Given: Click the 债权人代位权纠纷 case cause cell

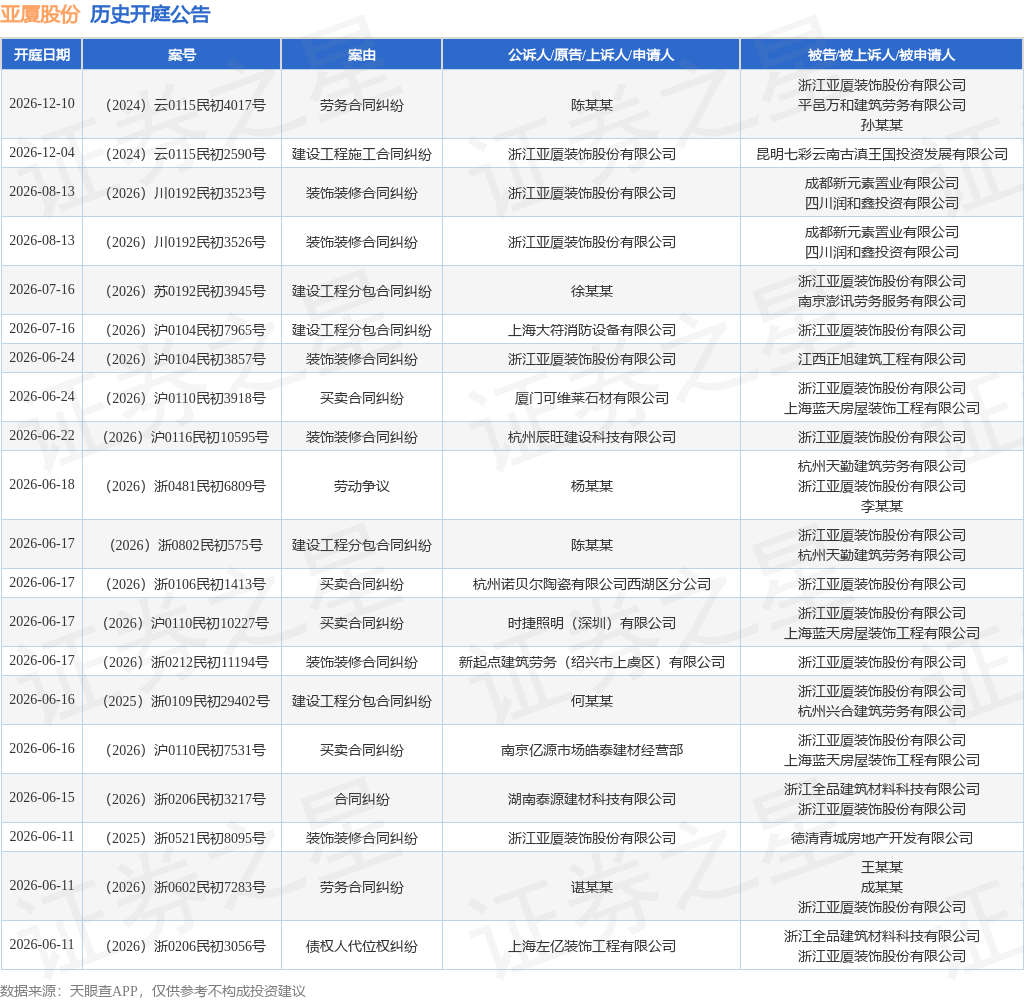Looking at the screenshot, I should point(362,946).
